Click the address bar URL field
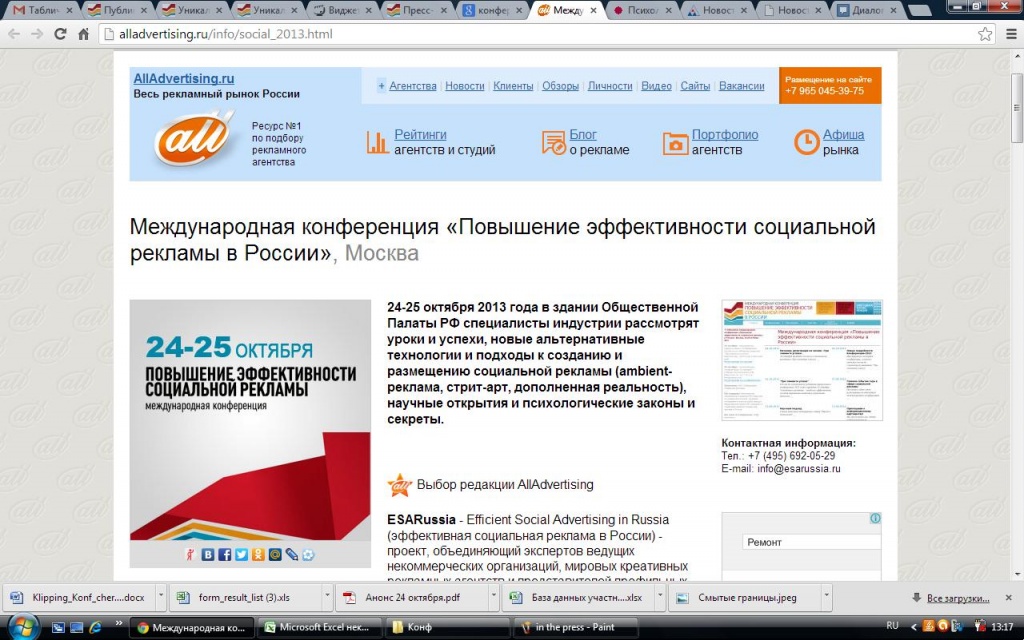 pos(545,34)
